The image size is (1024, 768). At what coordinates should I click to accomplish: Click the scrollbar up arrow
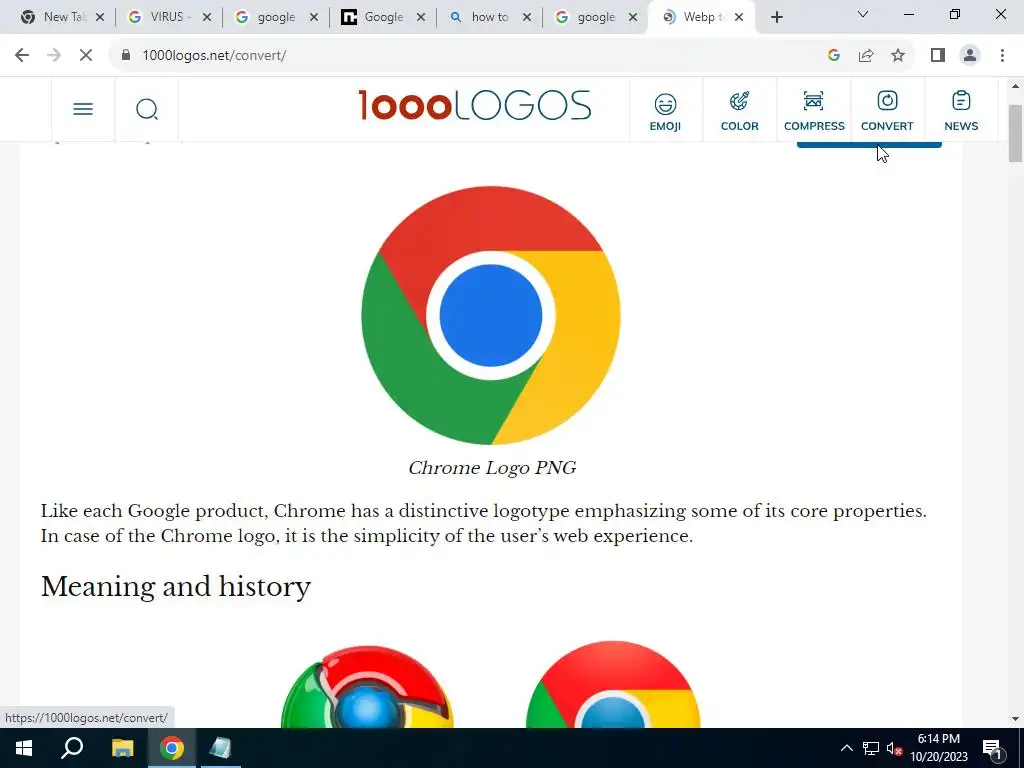[1015, 86]
